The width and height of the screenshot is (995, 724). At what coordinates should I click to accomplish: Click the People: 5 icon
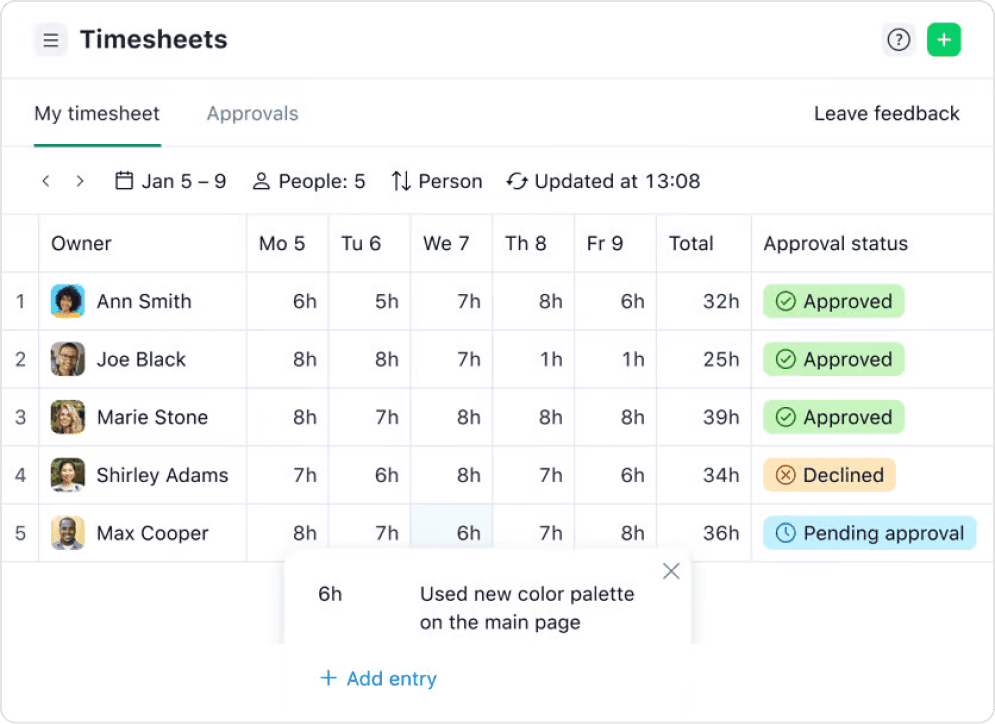(x=261, y=181)
